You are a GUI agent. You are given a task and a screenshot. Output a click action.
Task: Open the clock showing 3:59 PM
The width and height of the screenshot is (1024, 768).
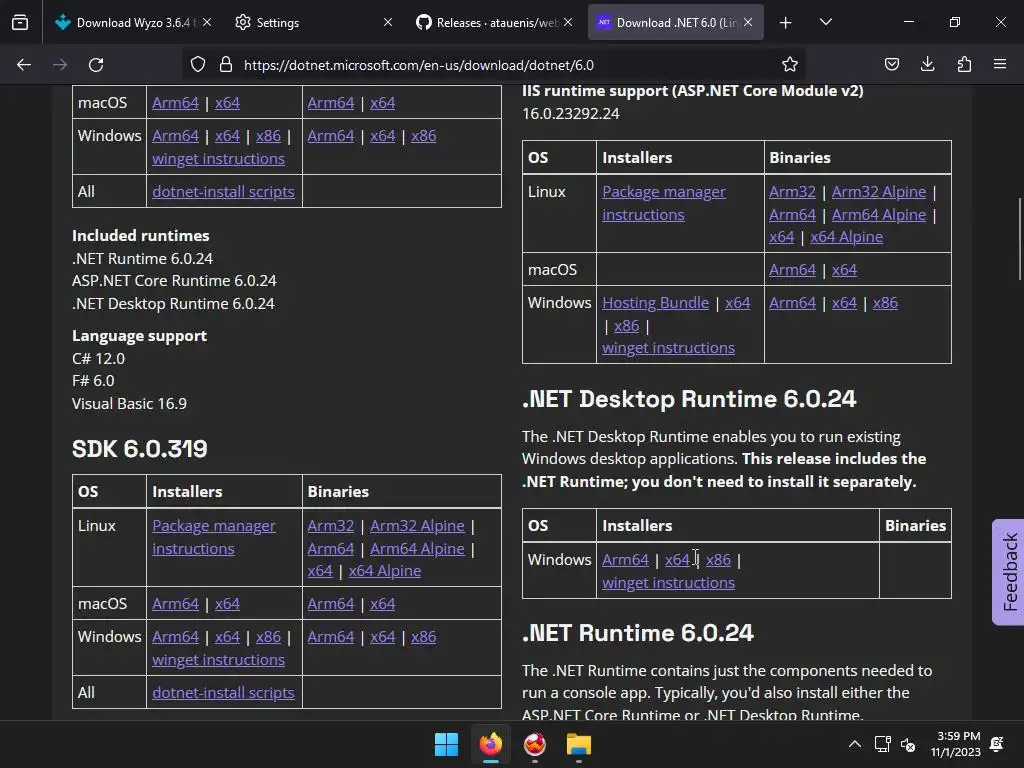tap(955, 744)
